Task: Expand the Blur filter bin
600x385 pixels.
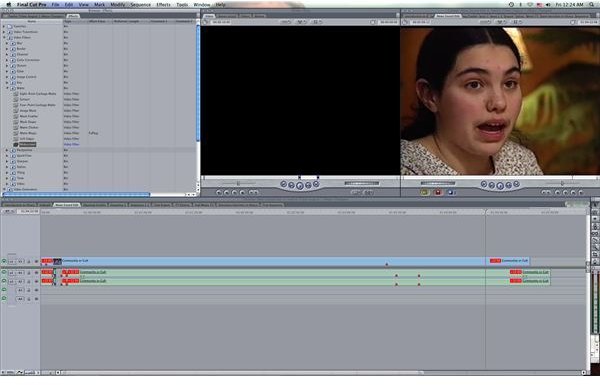Action: [7, 43]
